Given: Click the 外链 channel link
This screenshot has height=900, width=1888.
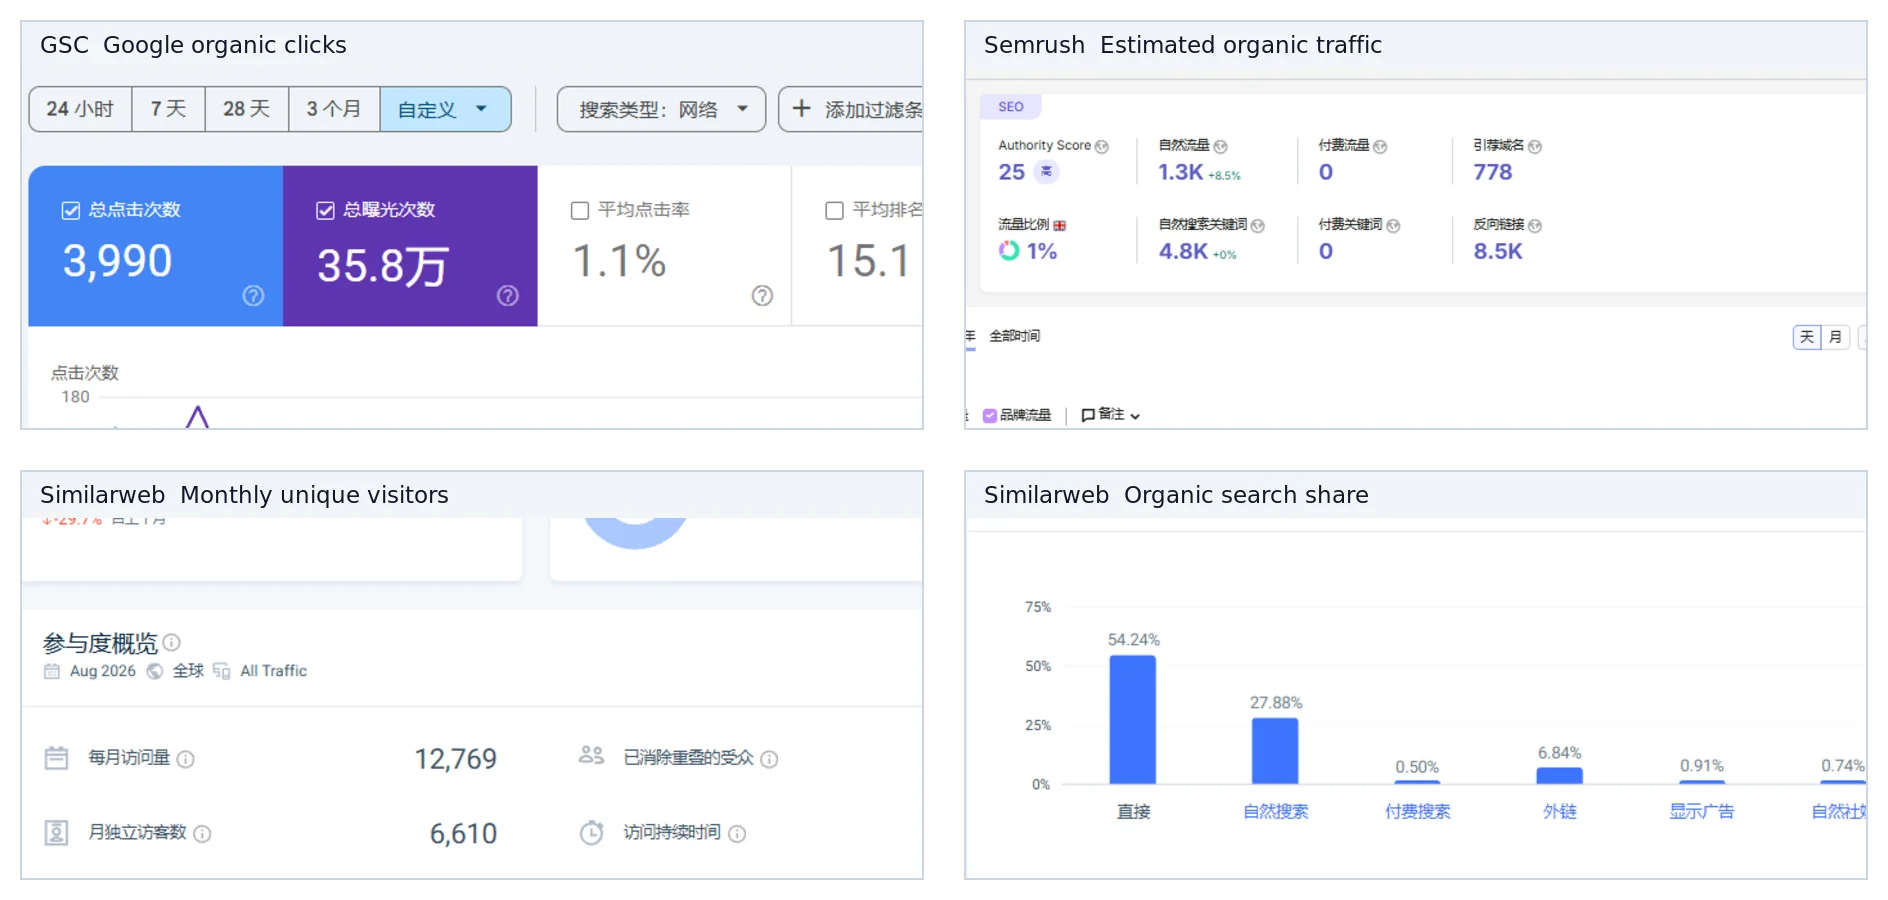Looking at the screenshot, I should click(x=1560, y=811).
